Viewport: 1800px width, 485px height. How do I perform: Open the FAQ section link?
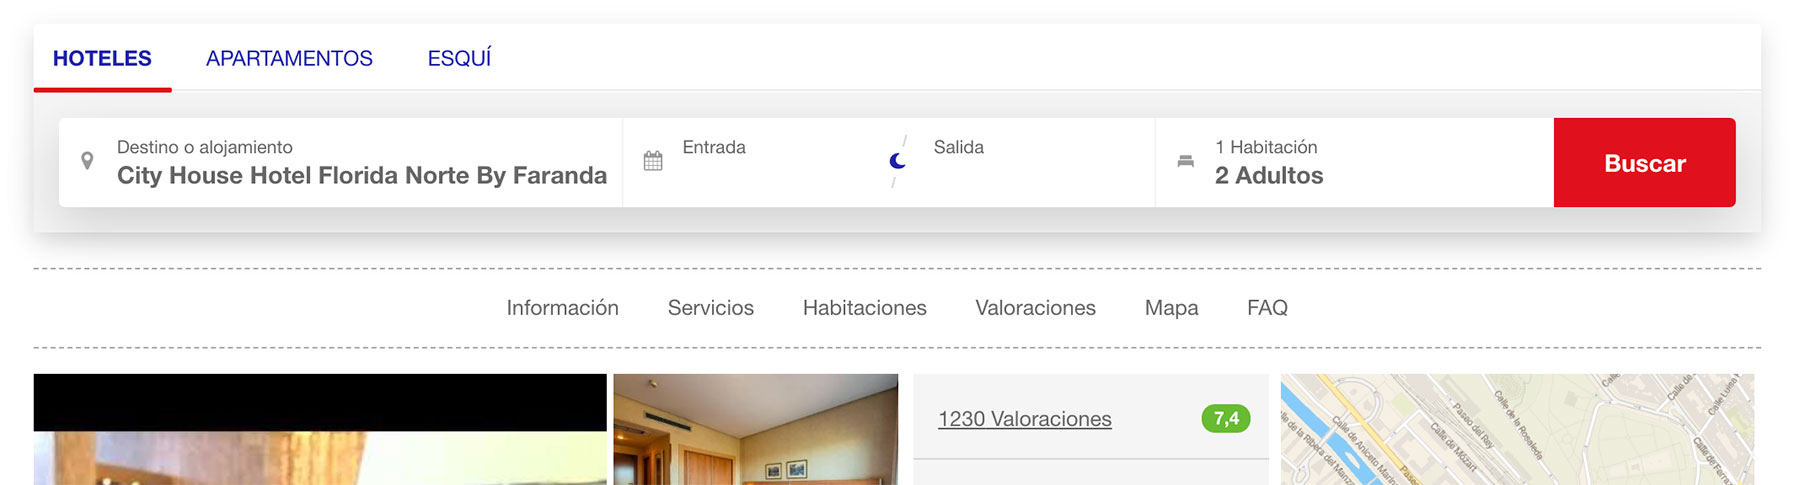(1267, 308)
